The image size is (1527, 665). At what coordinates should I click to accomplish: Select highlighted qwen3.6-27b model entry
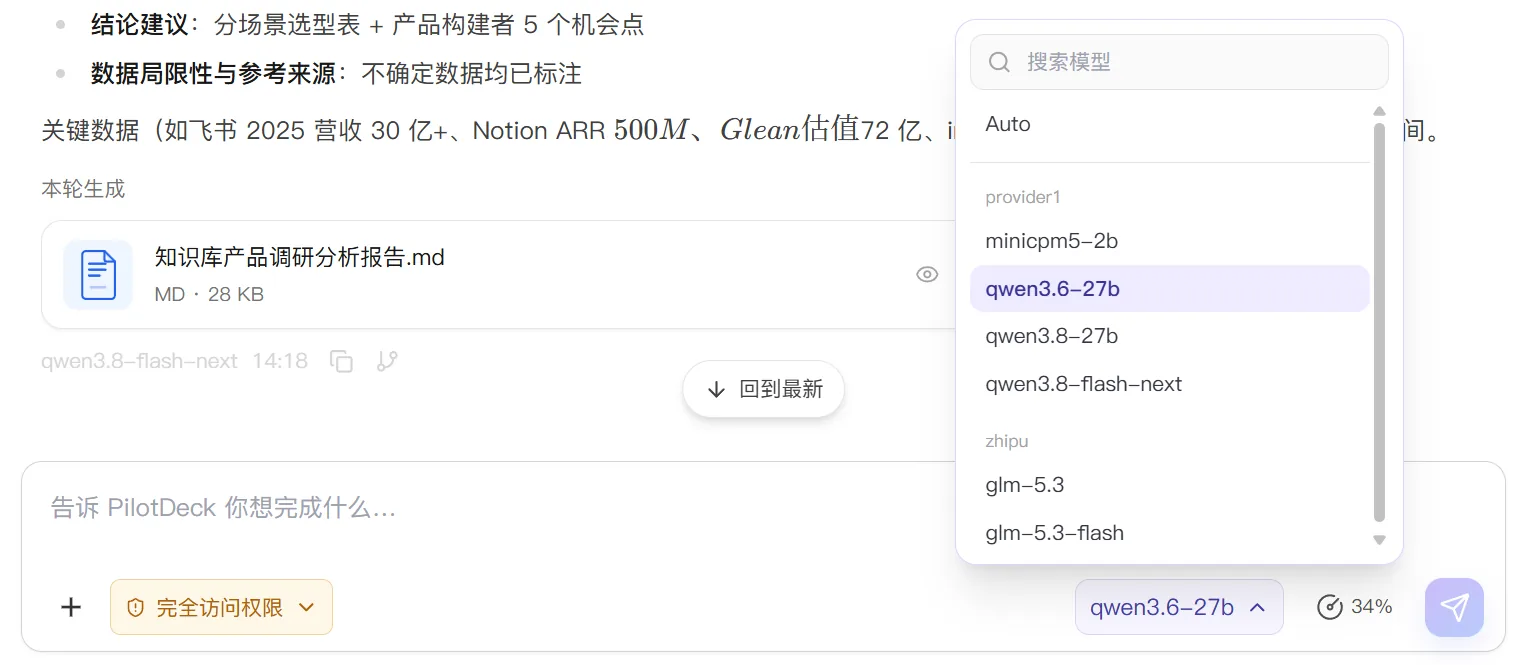tap(1169, 289)
